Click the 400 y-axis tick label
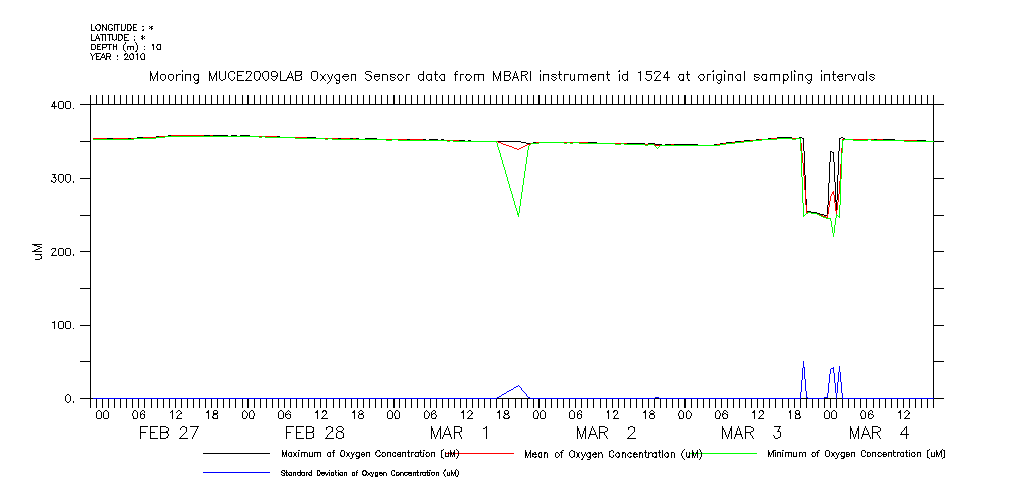This screenshot has height=504, width=1009. coord(62,105)
